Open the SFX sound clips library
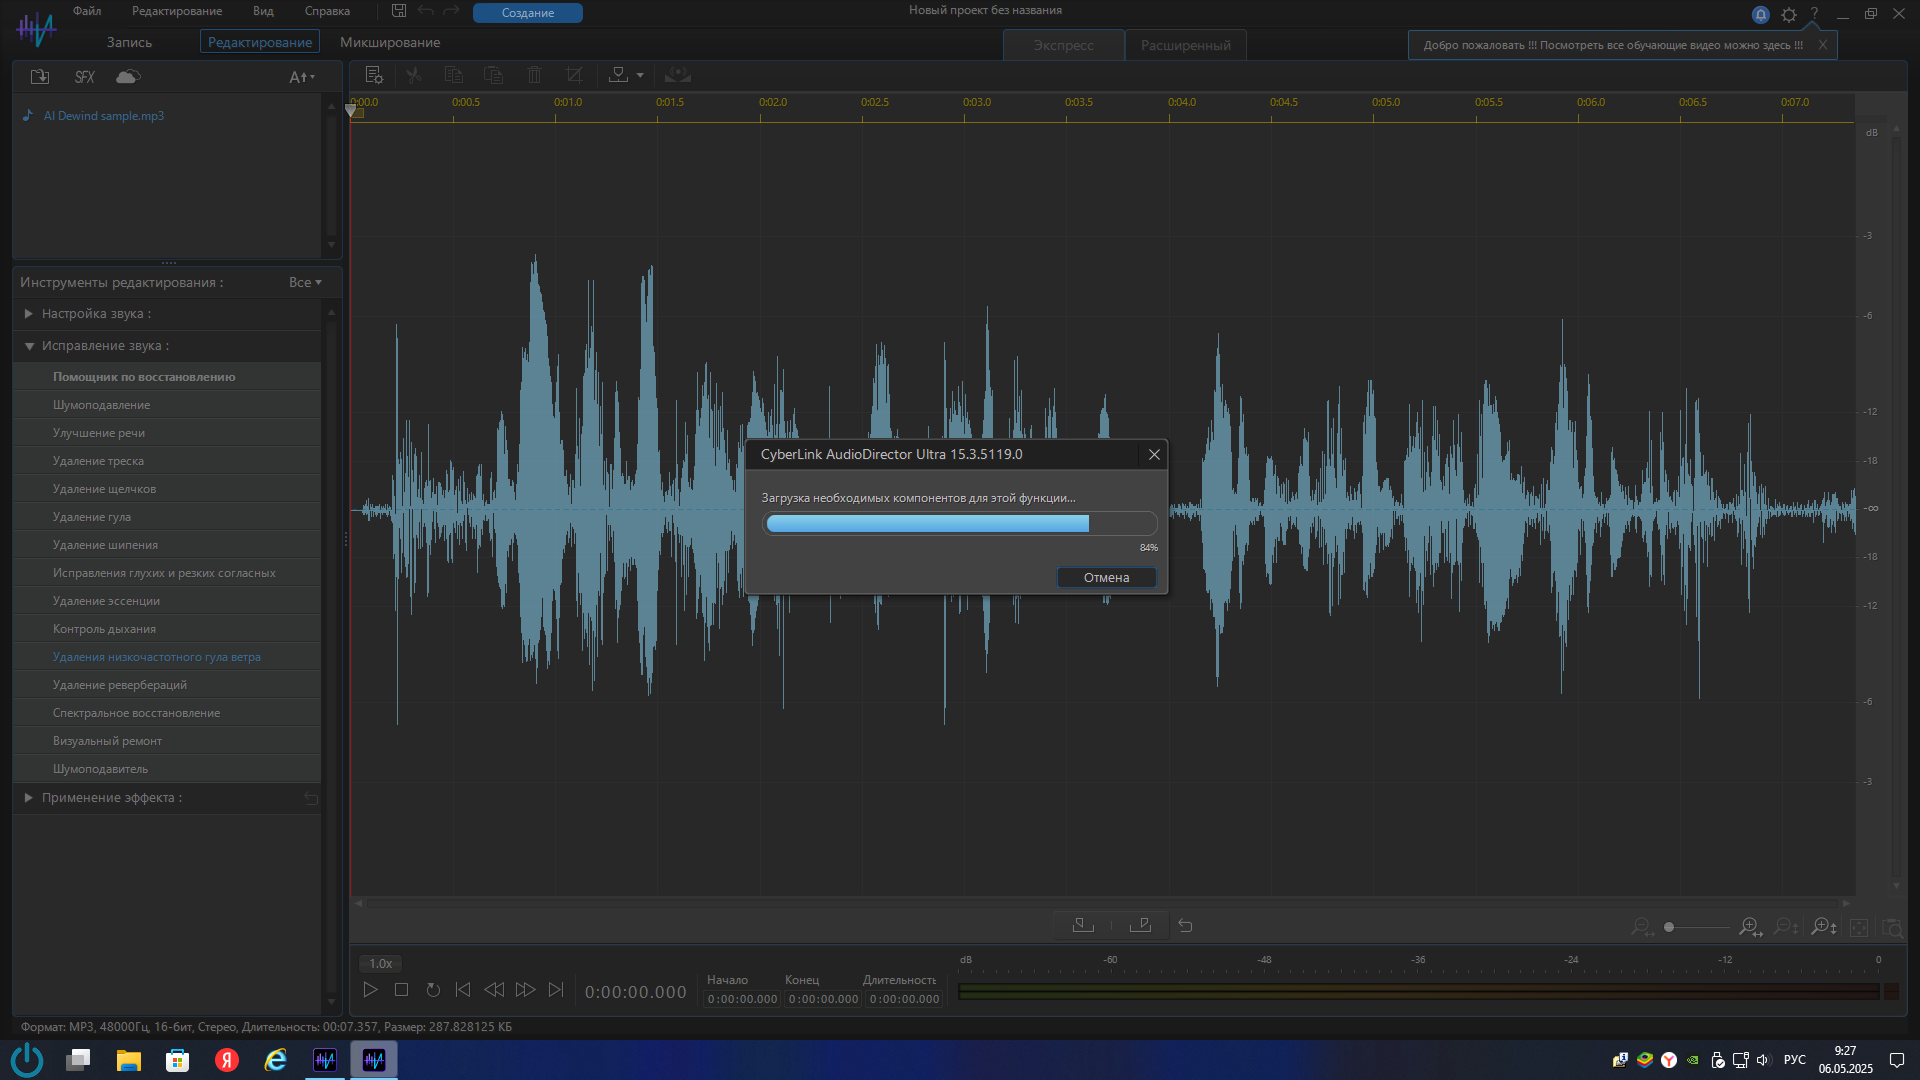Viewport: 1920px width, 1080px height. point(85,77)
